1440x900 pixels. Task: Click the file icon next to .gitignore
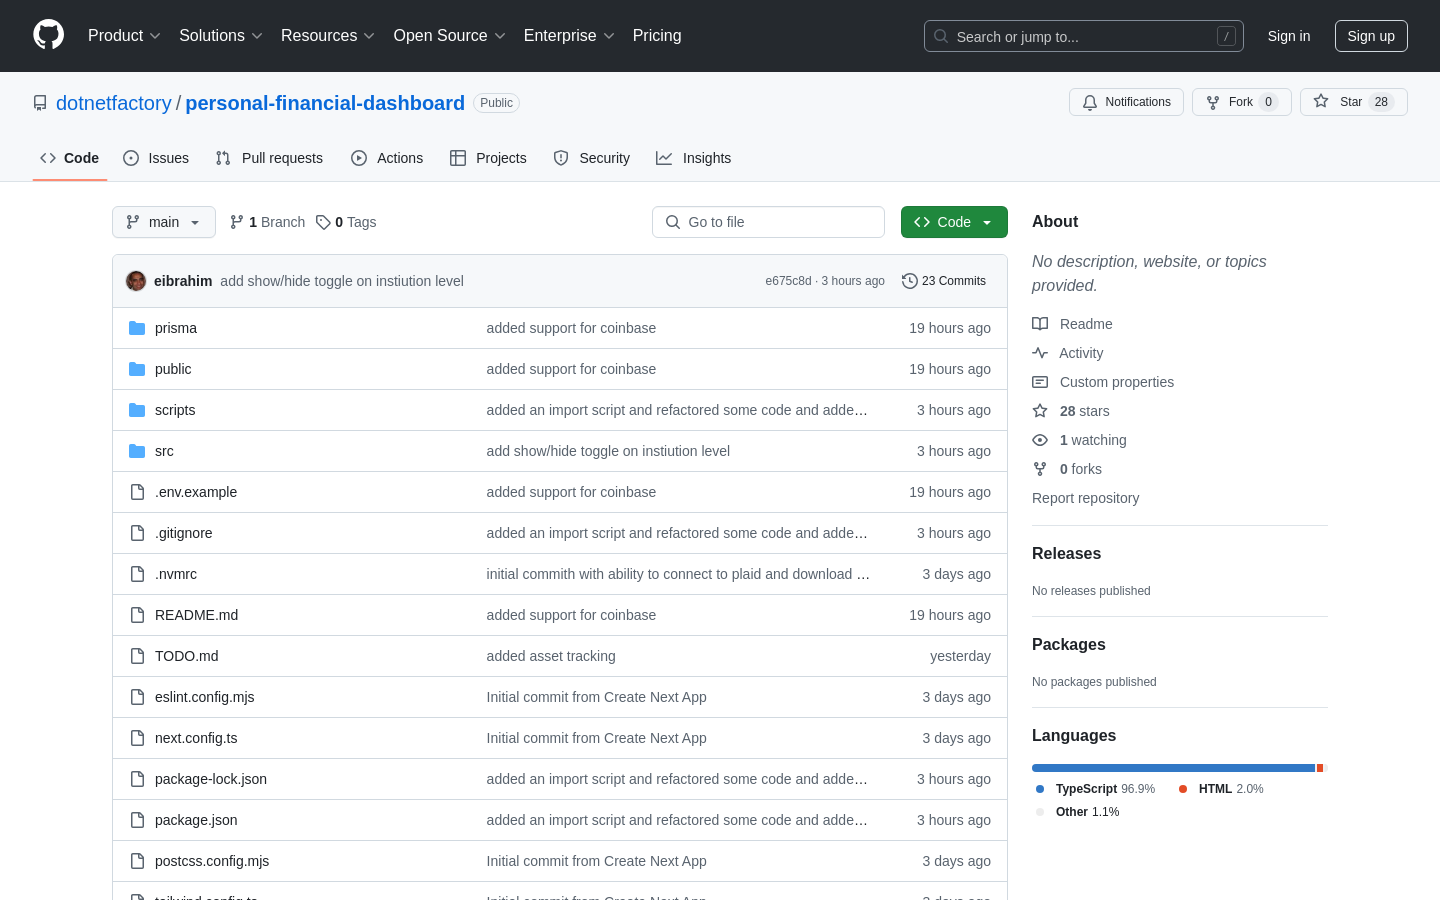coord(137,533)
